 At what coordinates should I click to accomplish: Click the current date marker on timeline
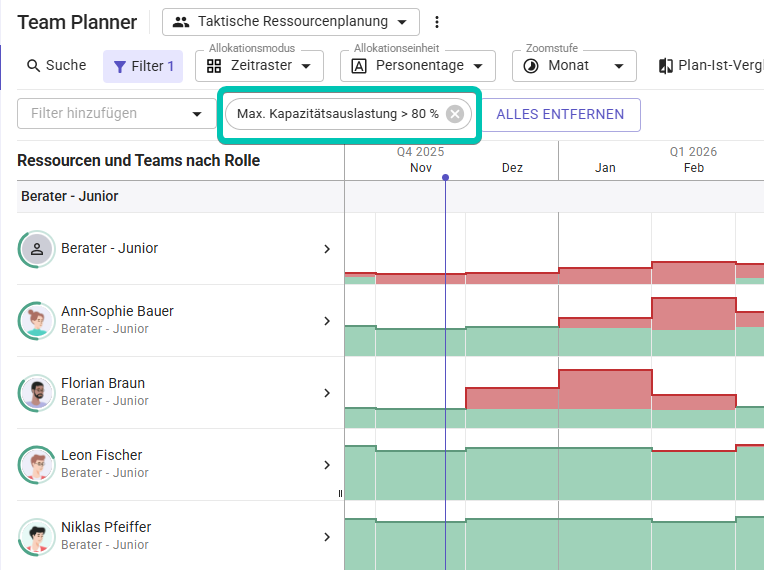click(x=445, y=178)
